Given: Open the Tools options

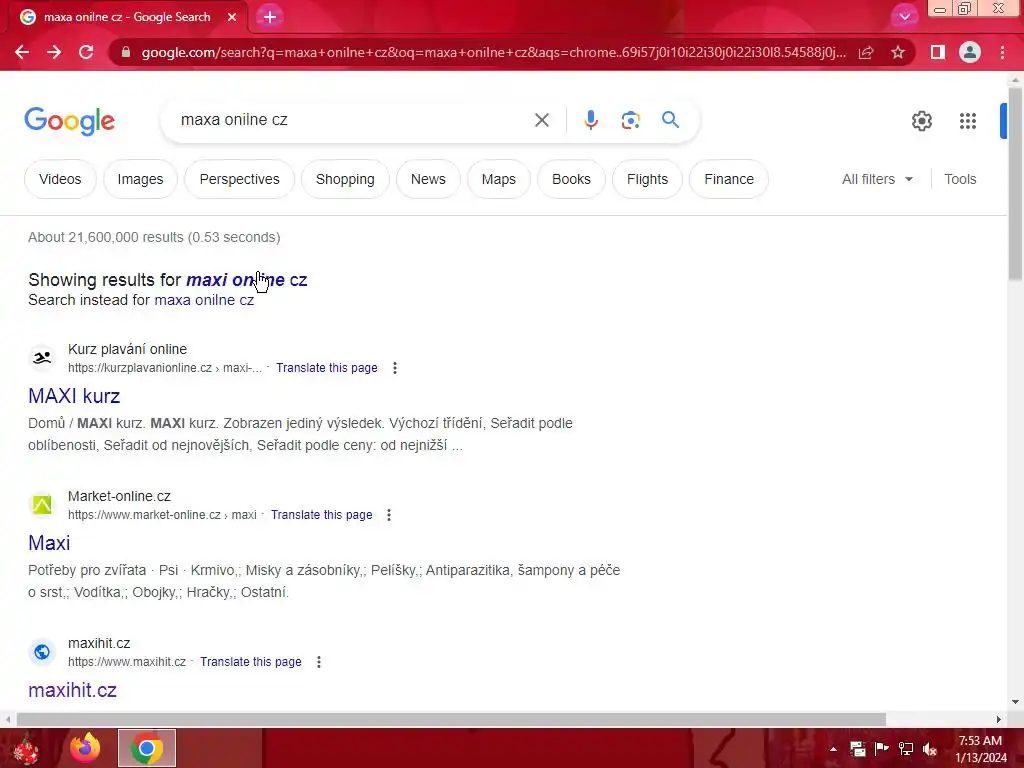Looking at the screenshot, I should pyautogui.click(x=960, y=179).
